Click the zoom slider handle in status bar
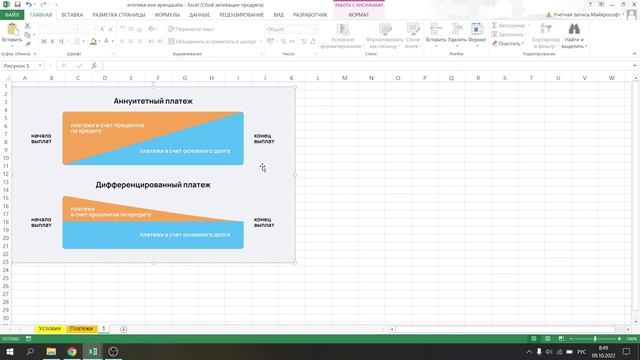 [595, 339]
